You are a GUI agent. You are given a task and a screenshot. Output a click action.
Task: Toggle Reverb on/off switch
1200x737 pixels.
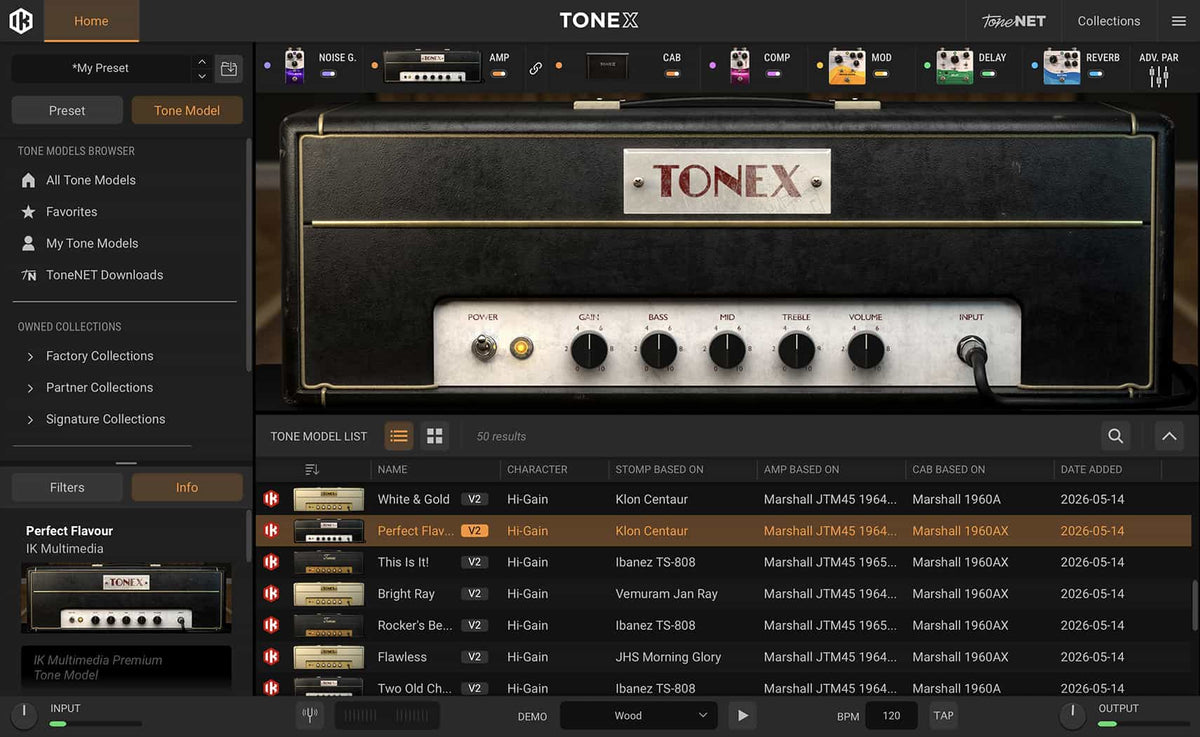(1095, 74)
